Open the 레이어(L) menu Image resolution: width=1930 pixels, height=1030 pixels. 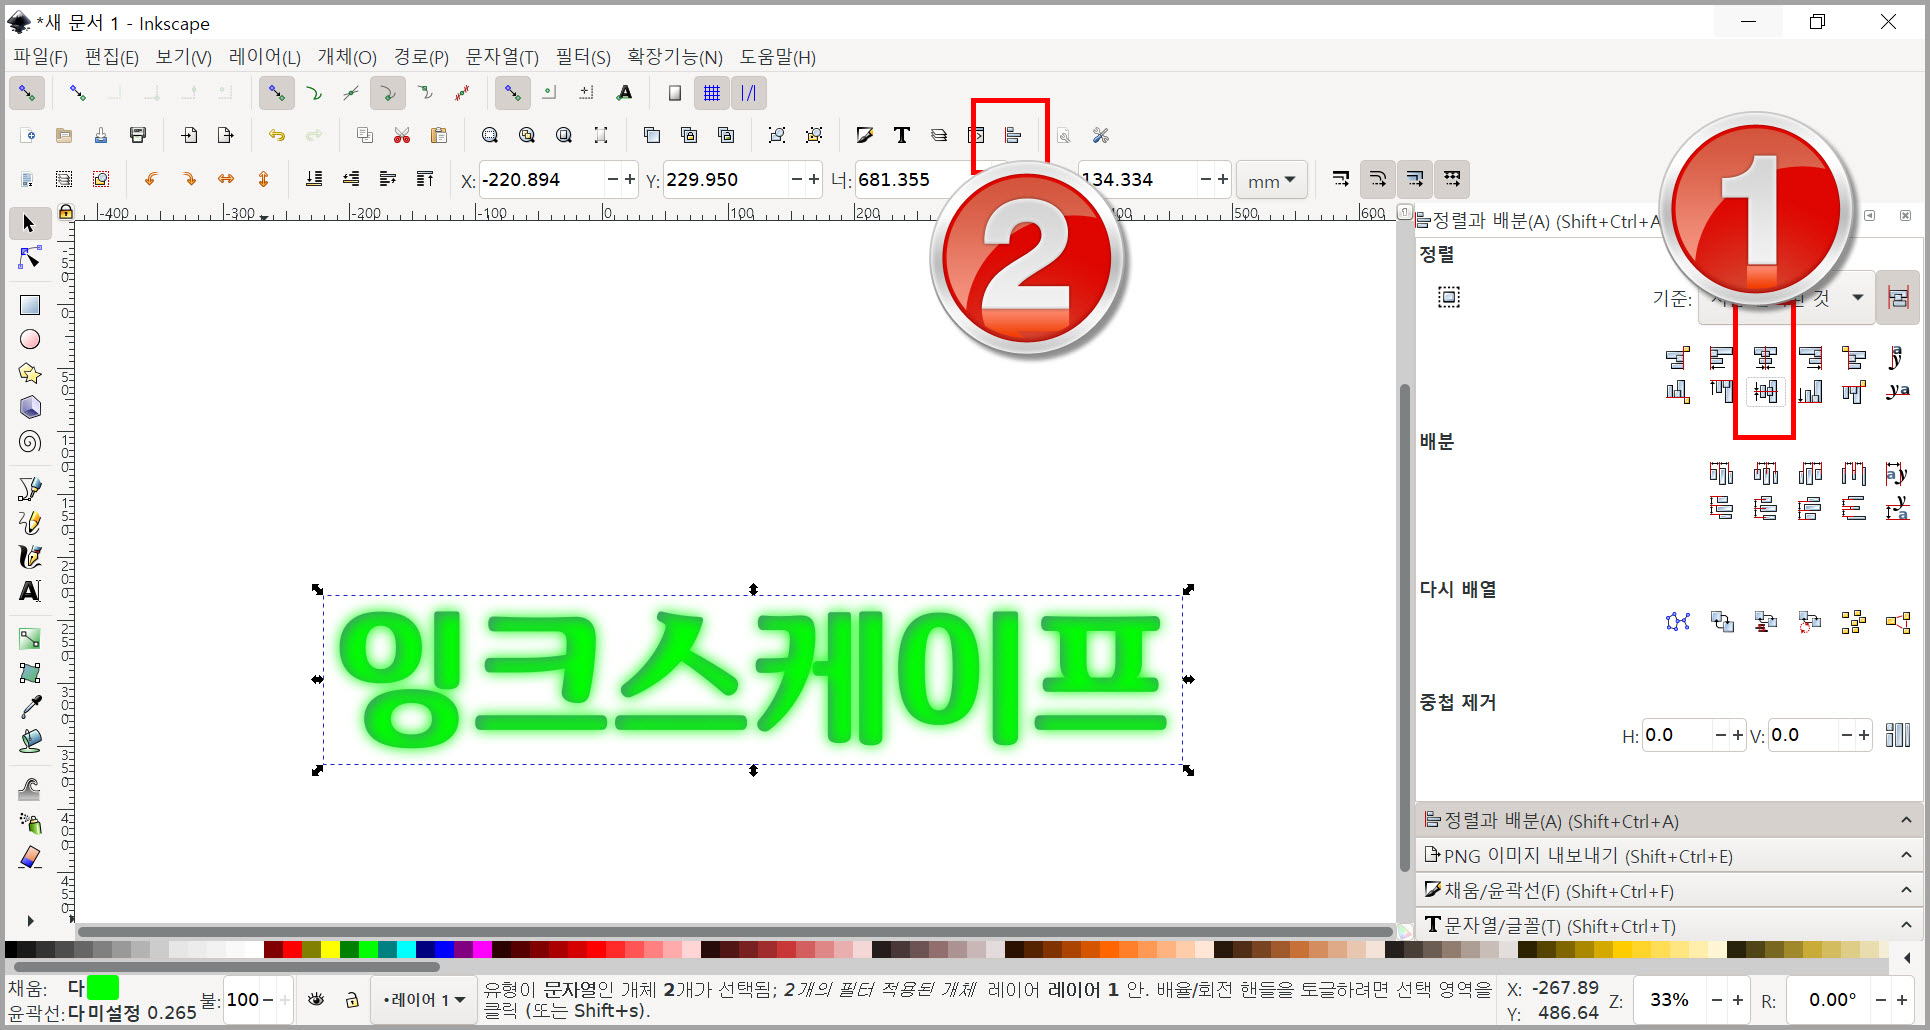click(x=264, y=57)
